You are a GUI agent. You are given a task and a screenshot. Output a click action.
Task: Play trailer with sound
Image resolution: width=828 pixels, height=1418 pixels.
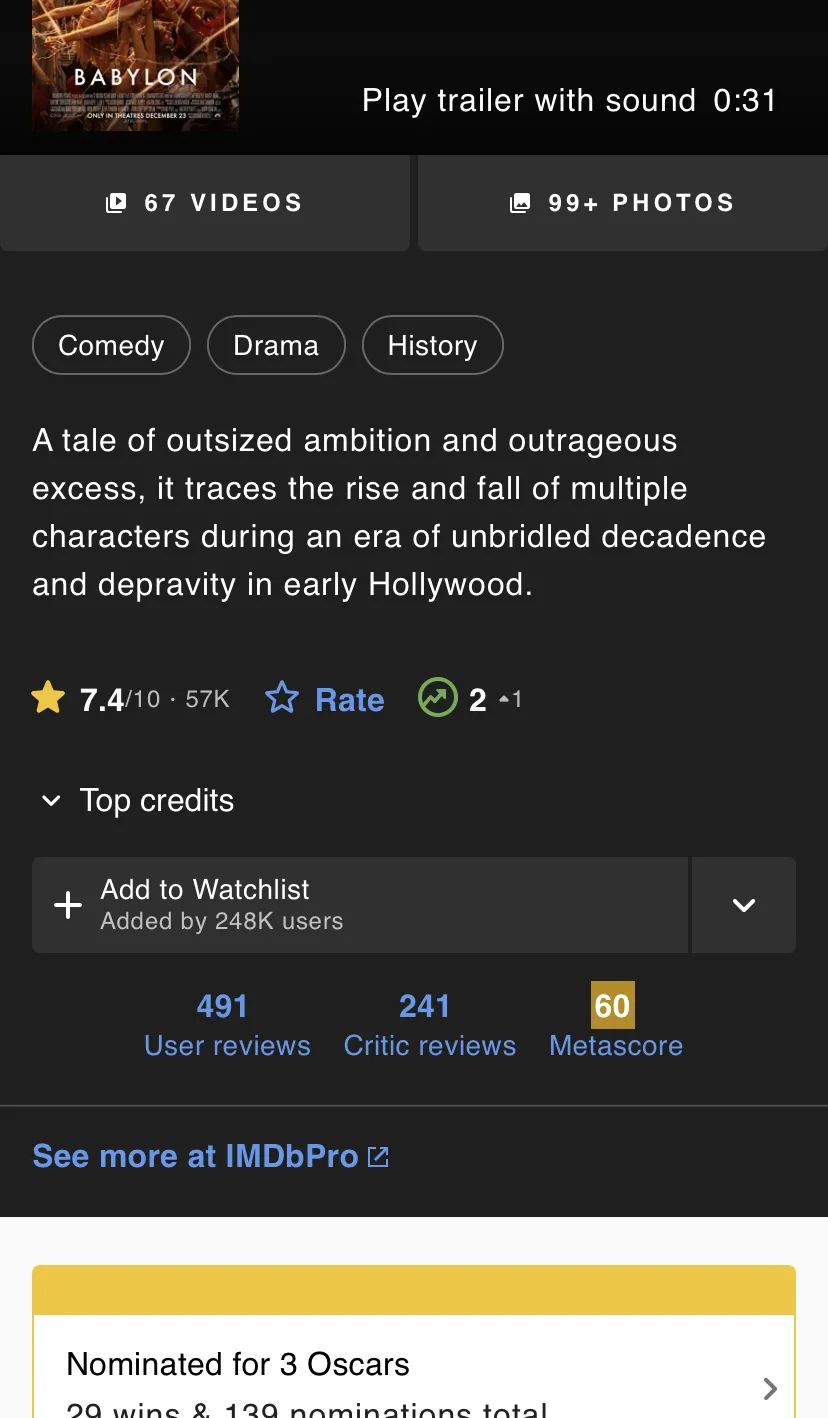coord(569,100)
